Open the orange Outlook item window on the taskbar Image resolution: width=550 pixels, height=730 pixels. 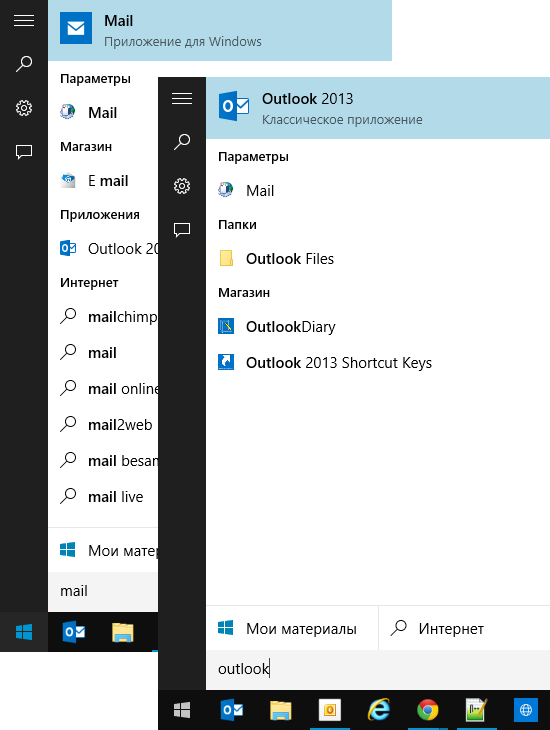pos(330,710)
